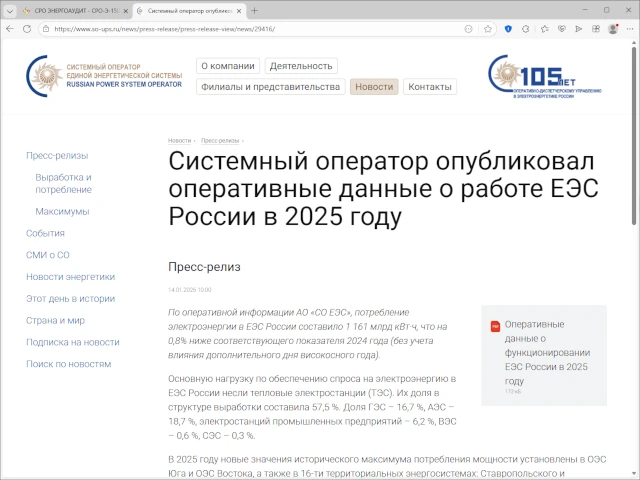Open the Новости menu item
Viewport: 640px width, 480px height.
coord(374,87)
